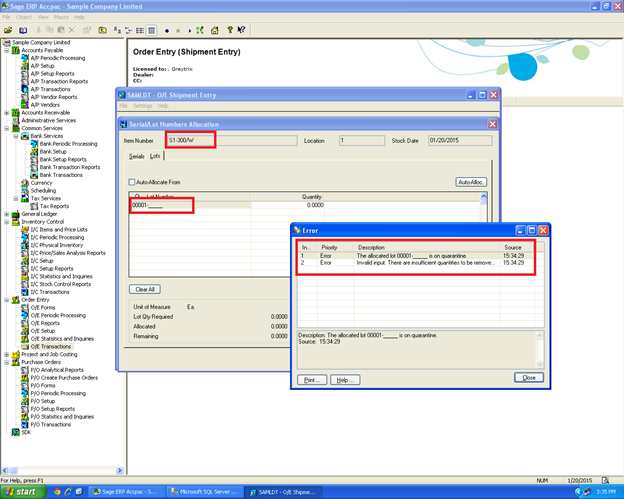624x499 pixels.
Task: Click the Run Macro arrow icon
Action: pyautogui.click(x=189, y=30)
